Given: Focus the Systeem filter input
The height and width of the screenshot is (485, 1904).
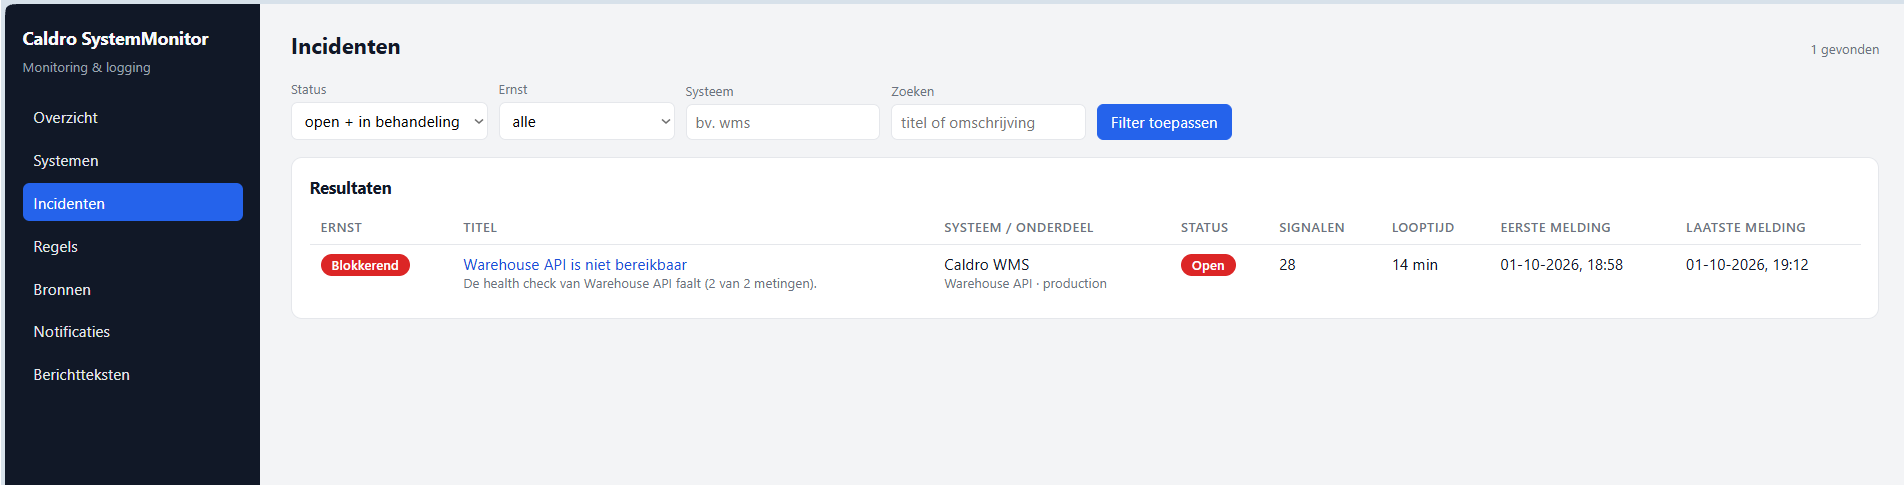Looking at the screenshot, I should pos(782,122).
